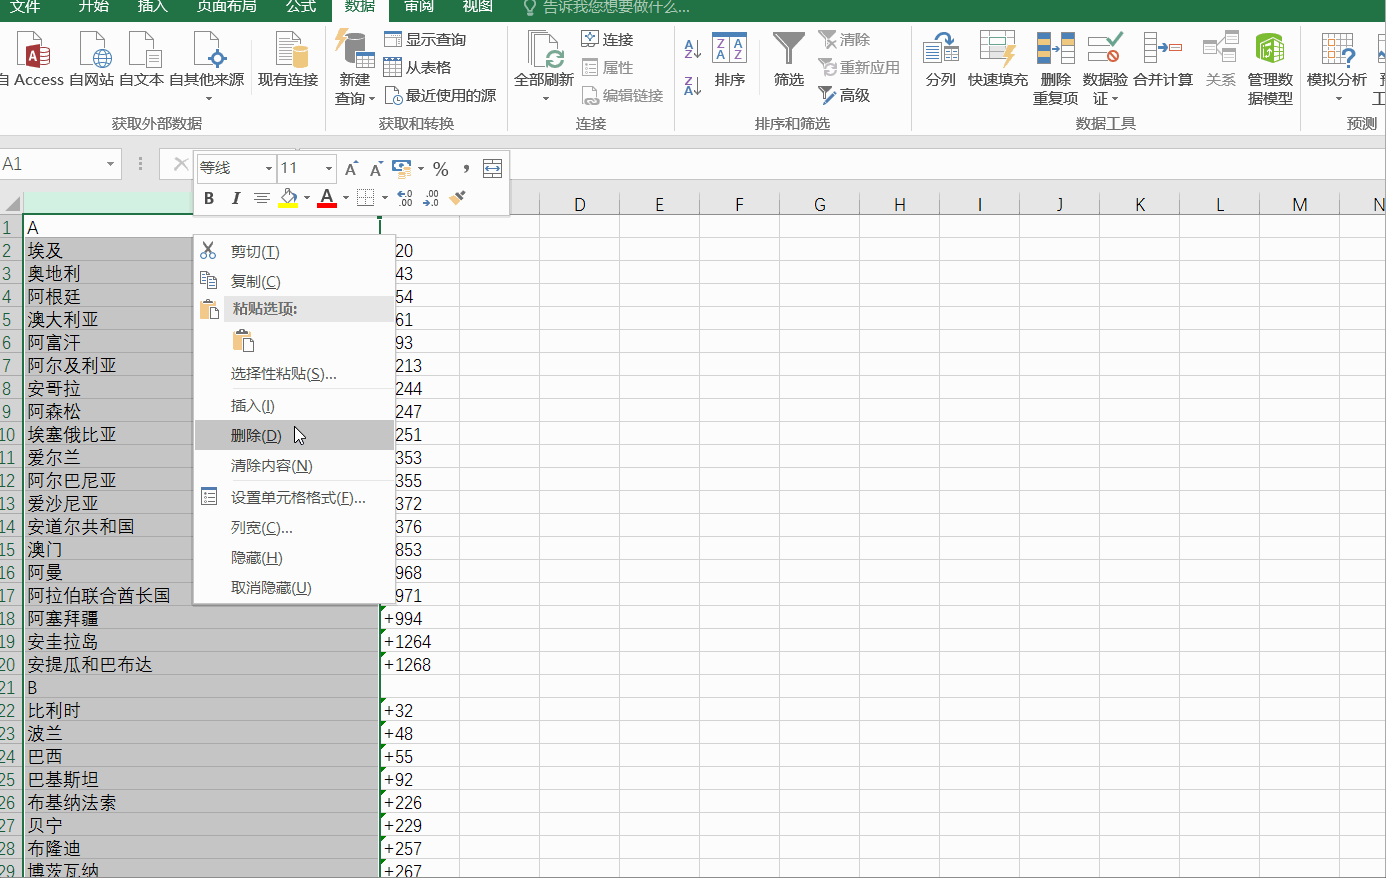1386x878 pixels.
Task: Choose Hide (隐藏) from context menu
Action: tap(294, 557)
